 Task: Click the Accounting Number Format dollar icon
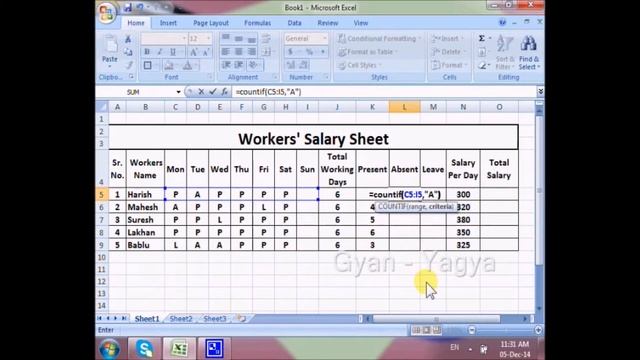click(290, 52)
